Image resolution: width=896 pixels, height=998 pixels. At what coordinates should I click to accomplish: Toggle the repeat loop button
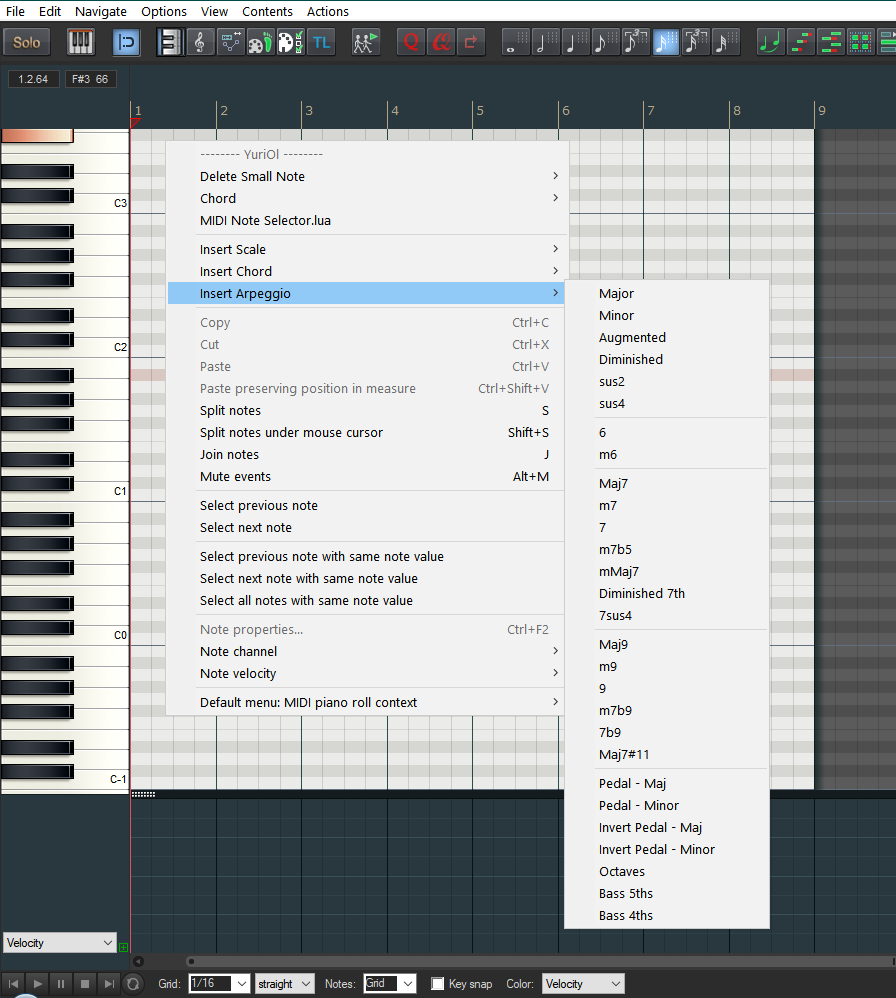click(132, 984)
